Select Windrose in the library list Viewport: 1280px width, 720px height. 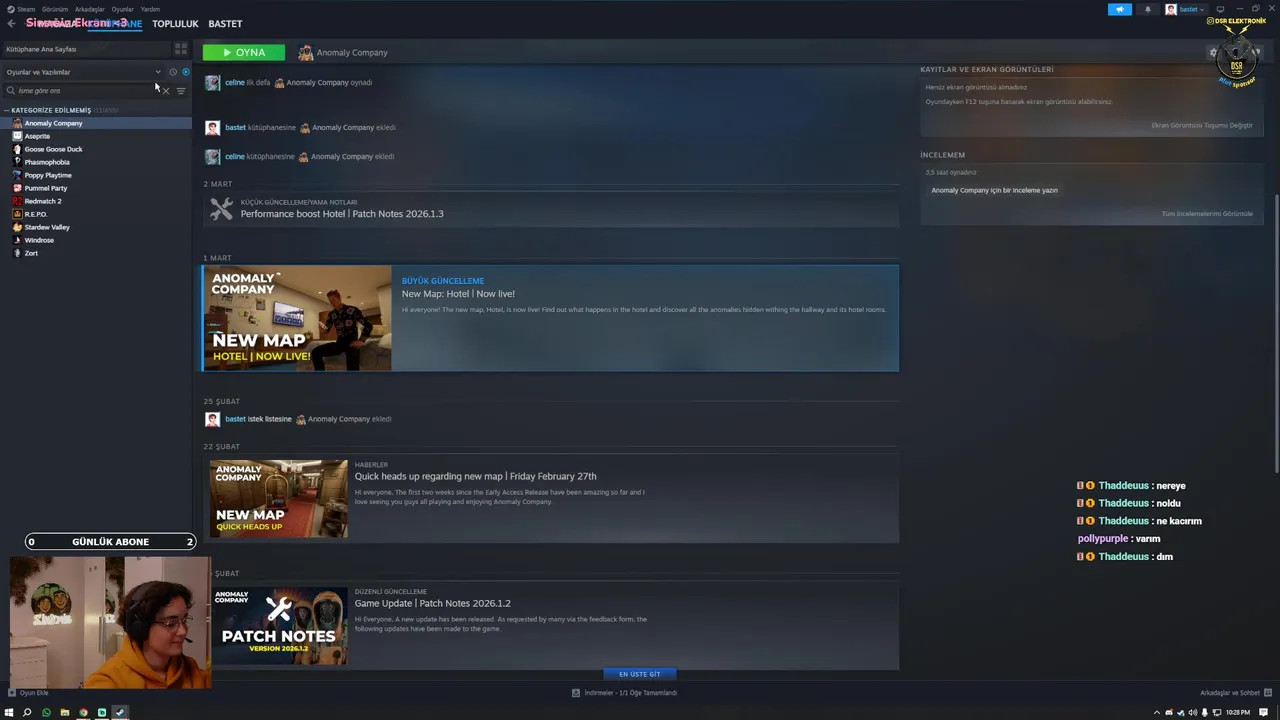96,240
